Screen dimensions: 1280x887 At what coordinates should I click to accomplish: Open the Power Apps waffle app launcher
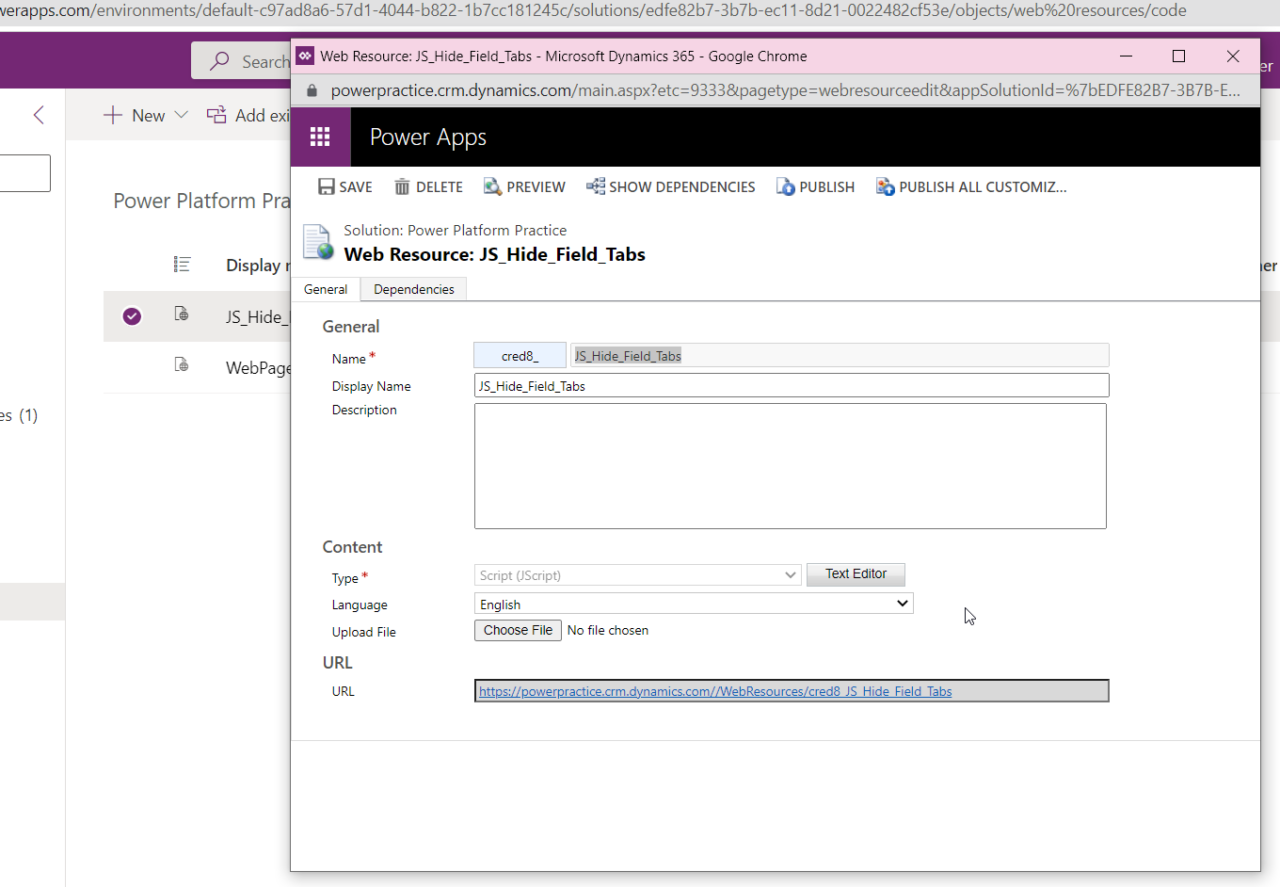320,137
